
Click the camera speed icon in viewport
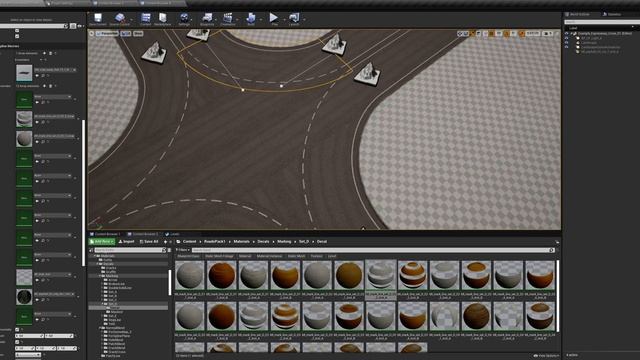coord(549,33)
